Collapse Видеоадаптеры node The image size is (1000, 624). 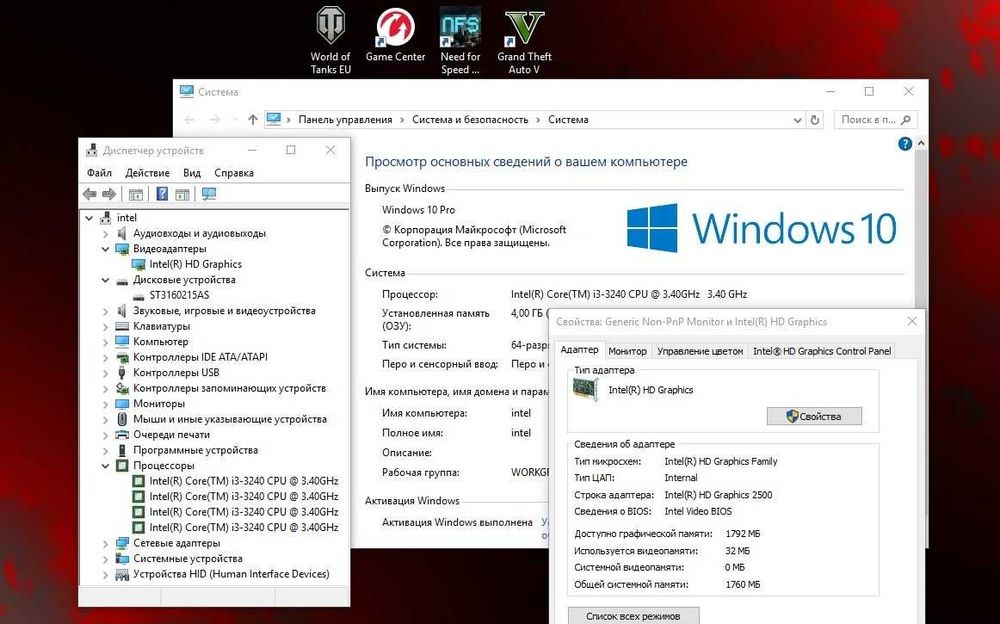105,249
